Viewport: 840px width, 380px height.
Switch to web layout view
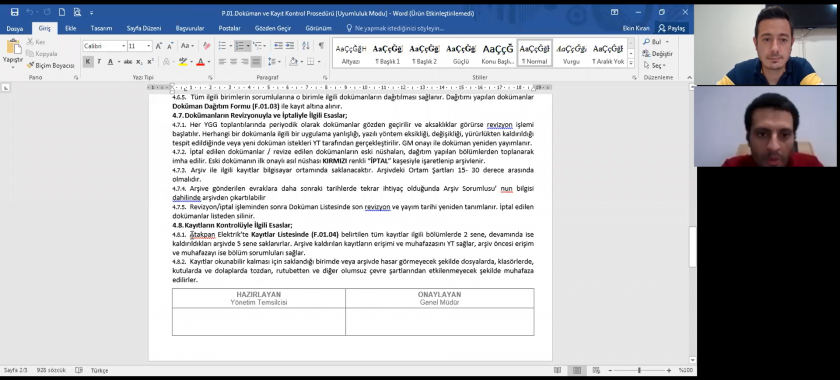pyautogui.click(x=596, y=370)
